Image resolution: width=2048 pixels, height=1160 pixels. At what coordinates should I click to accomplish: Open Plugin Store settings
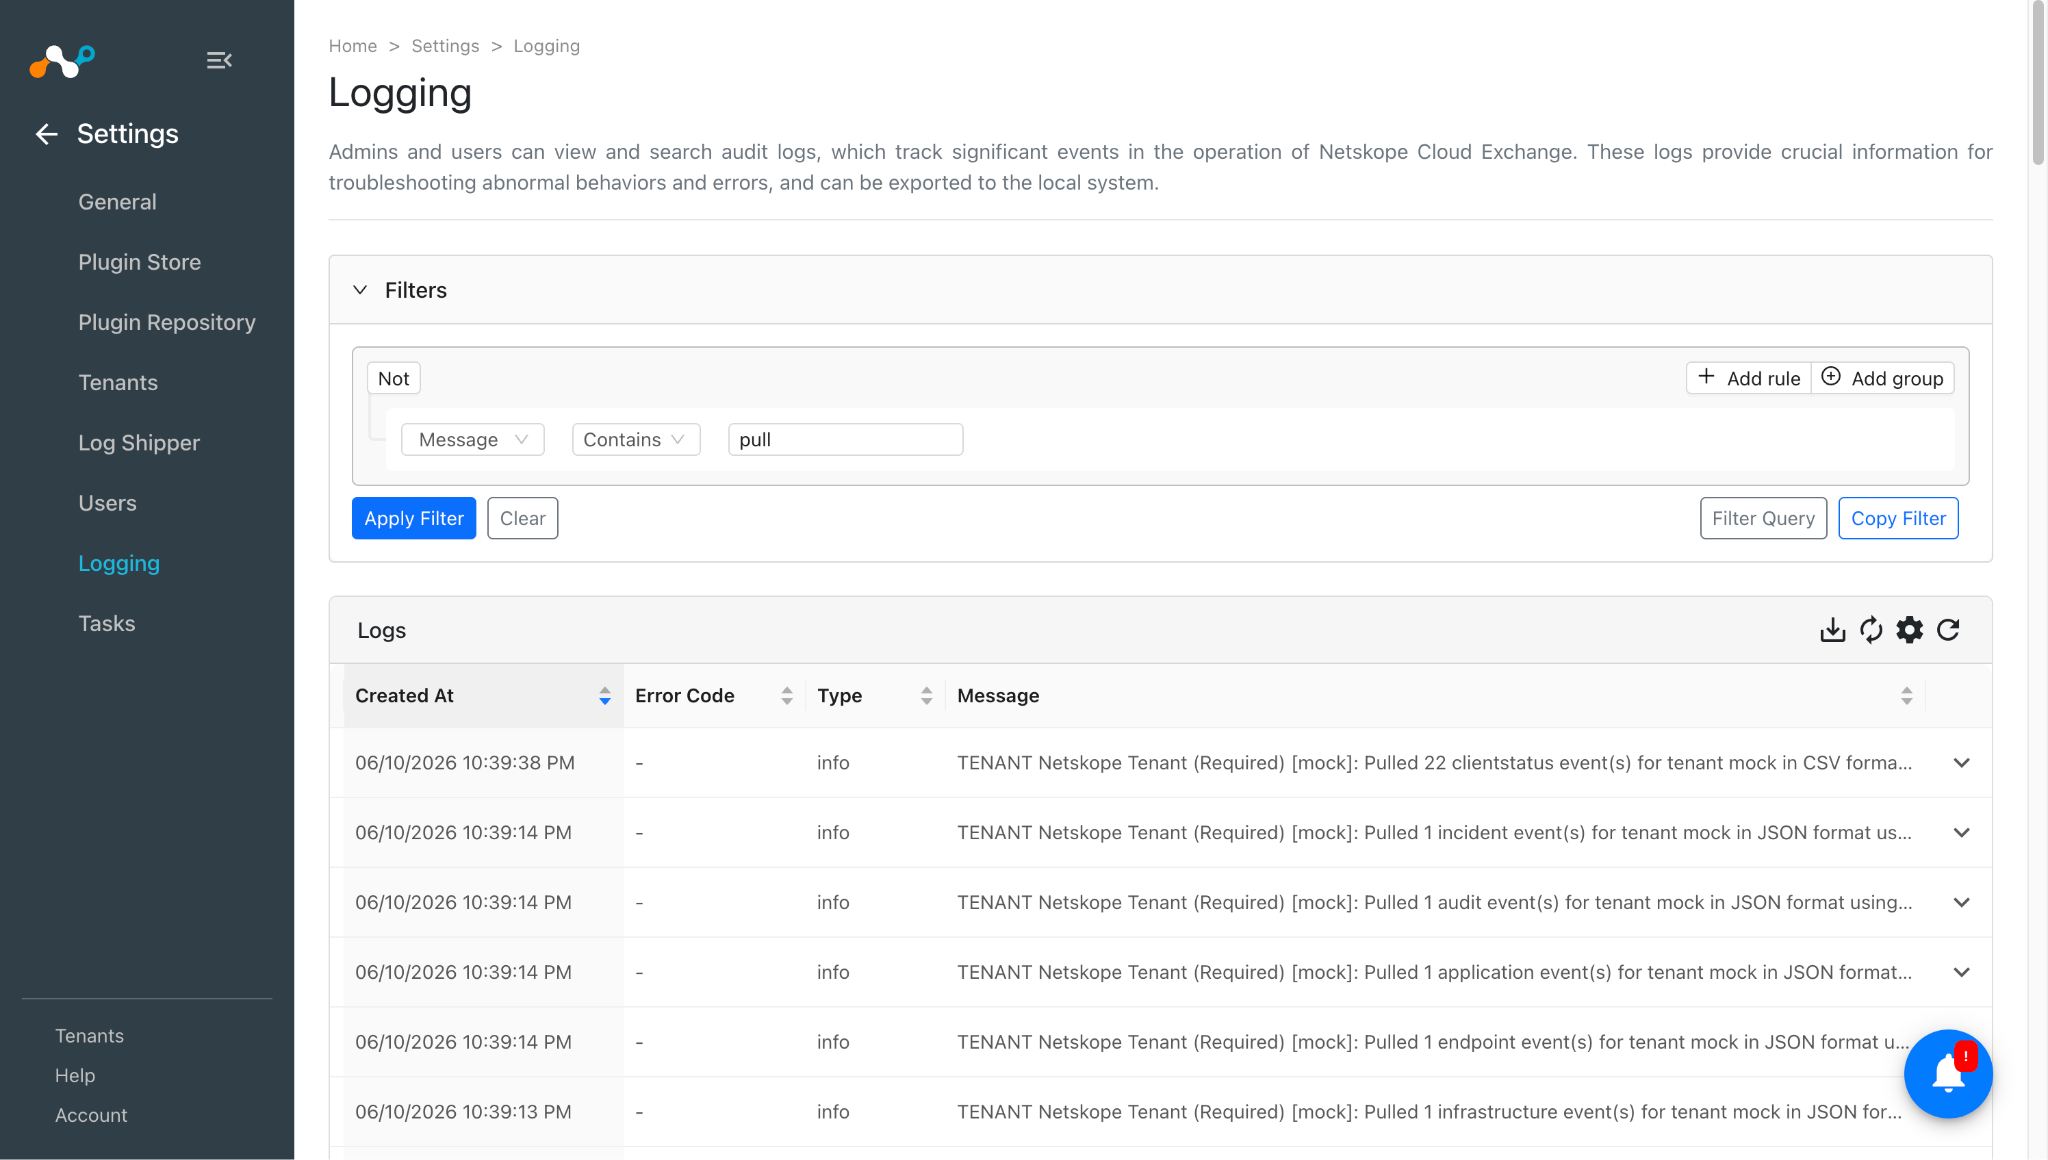tap(140, 262)
